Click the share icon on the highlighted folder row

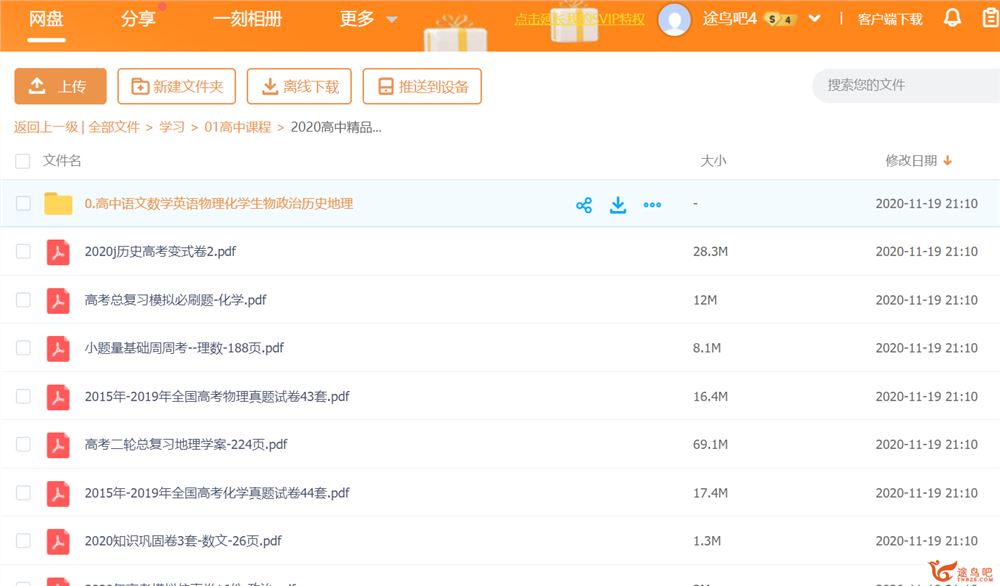point(584,205)
